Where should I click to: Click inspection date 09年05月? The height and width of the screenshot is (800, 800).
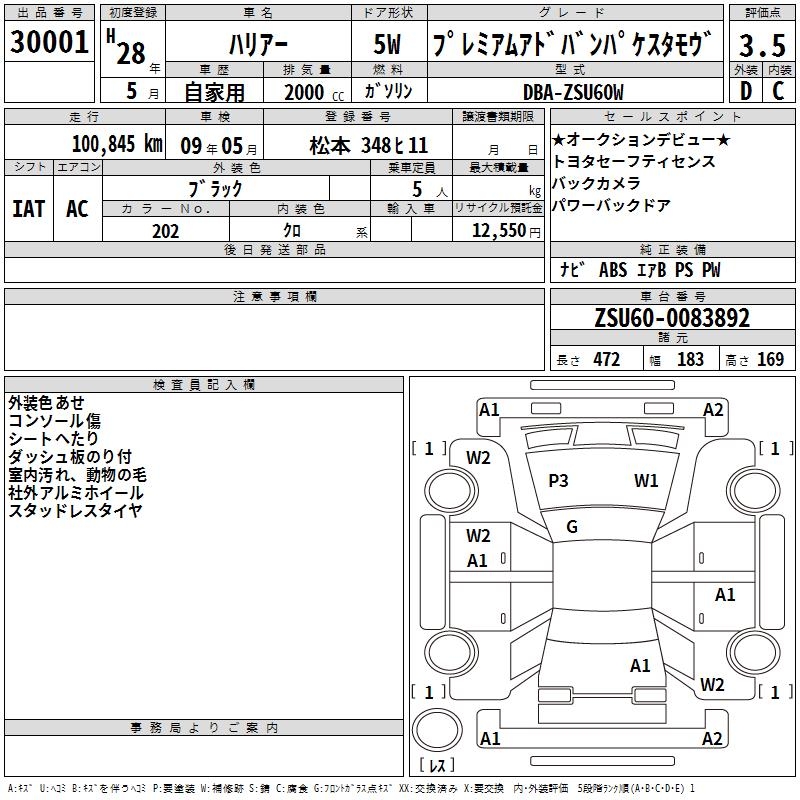[x=219, y=146]
